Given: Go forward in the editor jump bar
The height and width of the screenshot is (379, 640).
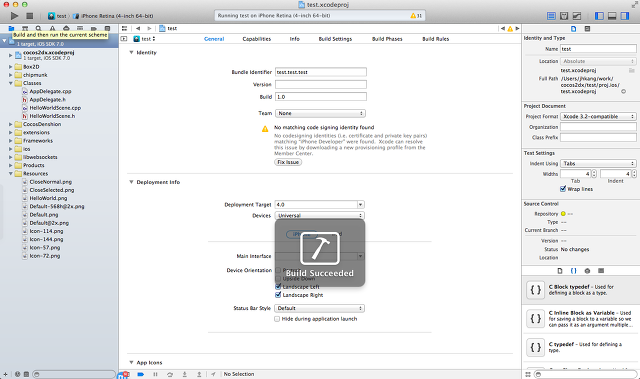Looking at the screenshot, I should (149, 29).
